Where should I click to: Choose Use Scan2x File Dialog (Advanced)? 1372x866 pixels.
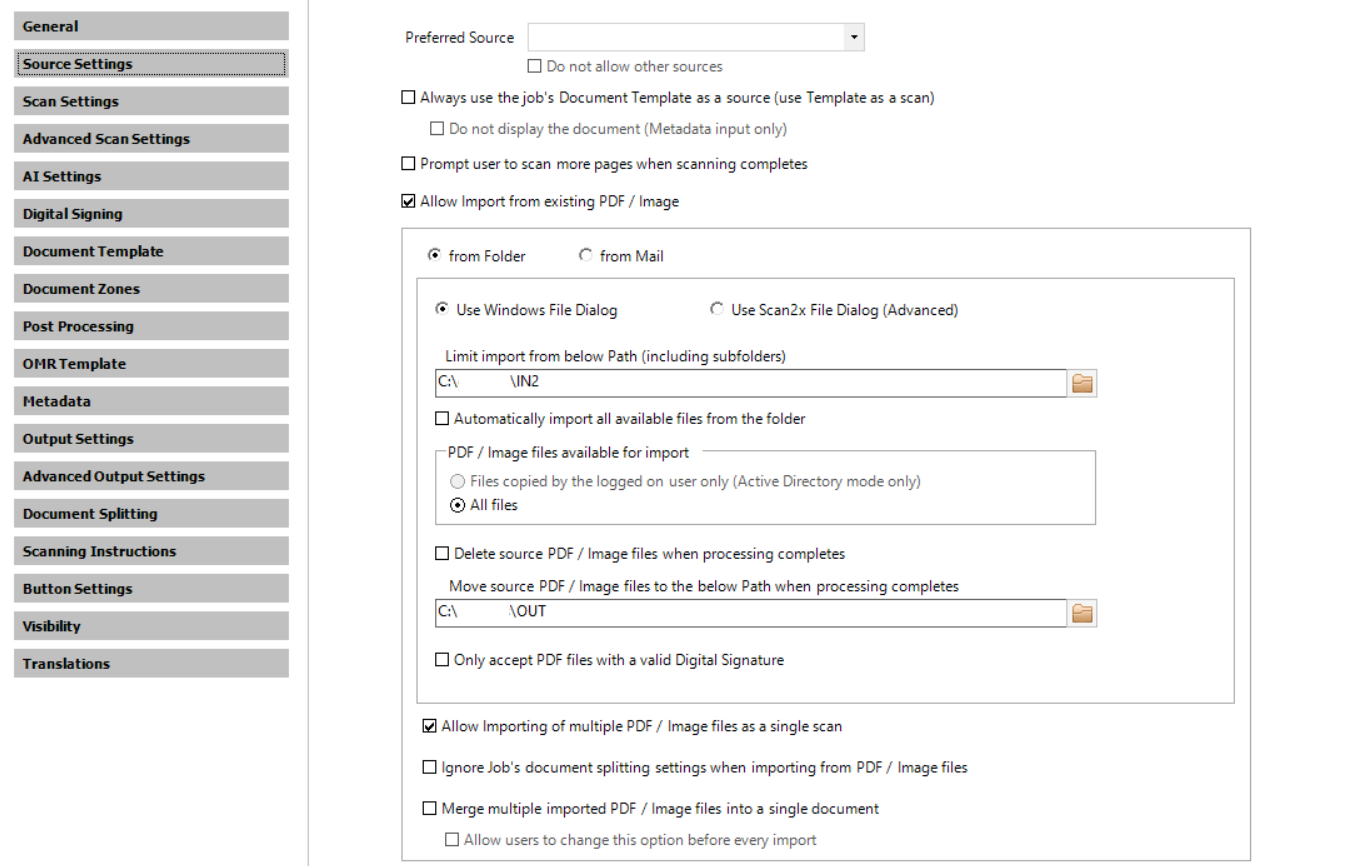717,310
